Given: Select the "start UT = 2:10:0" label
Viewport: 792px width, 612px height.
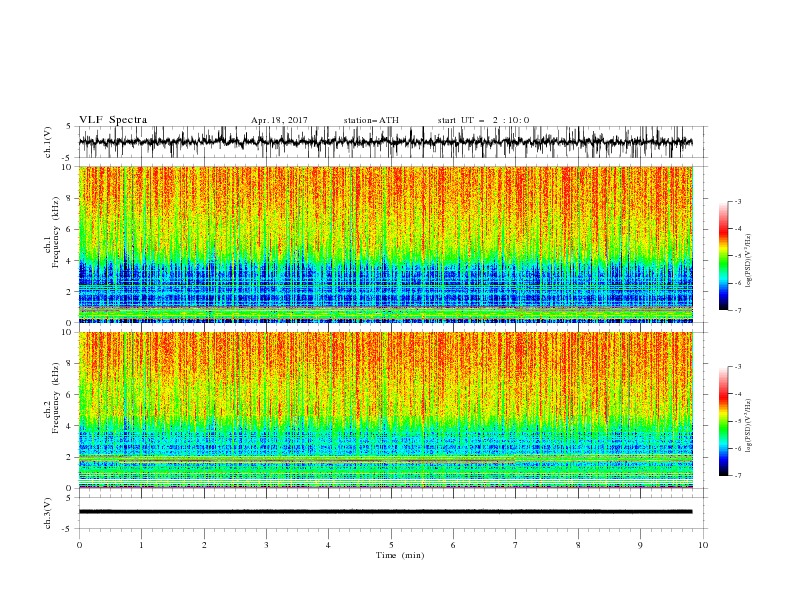Looking at the screenshot, I should point(483,120).
